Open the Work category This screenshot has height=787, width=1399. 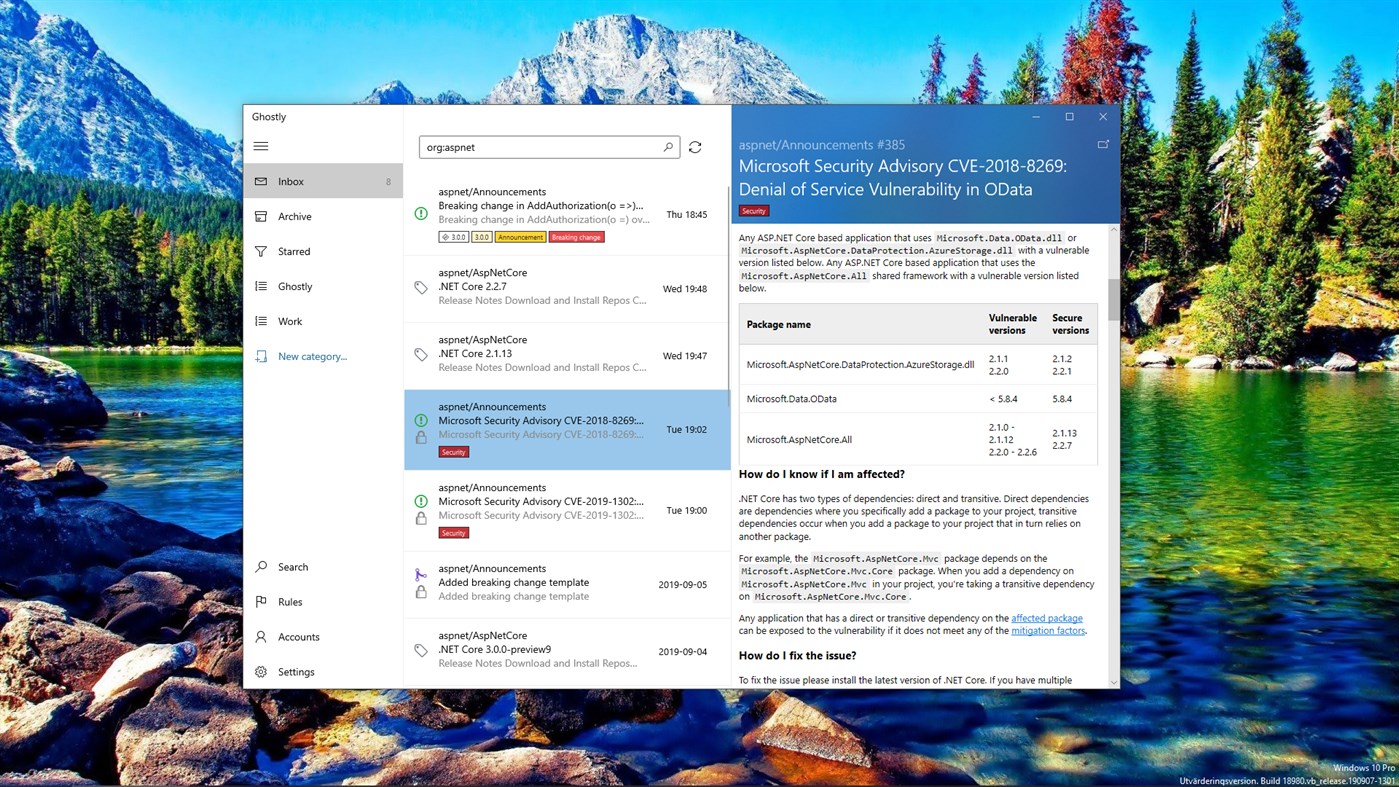pos(323,321)
